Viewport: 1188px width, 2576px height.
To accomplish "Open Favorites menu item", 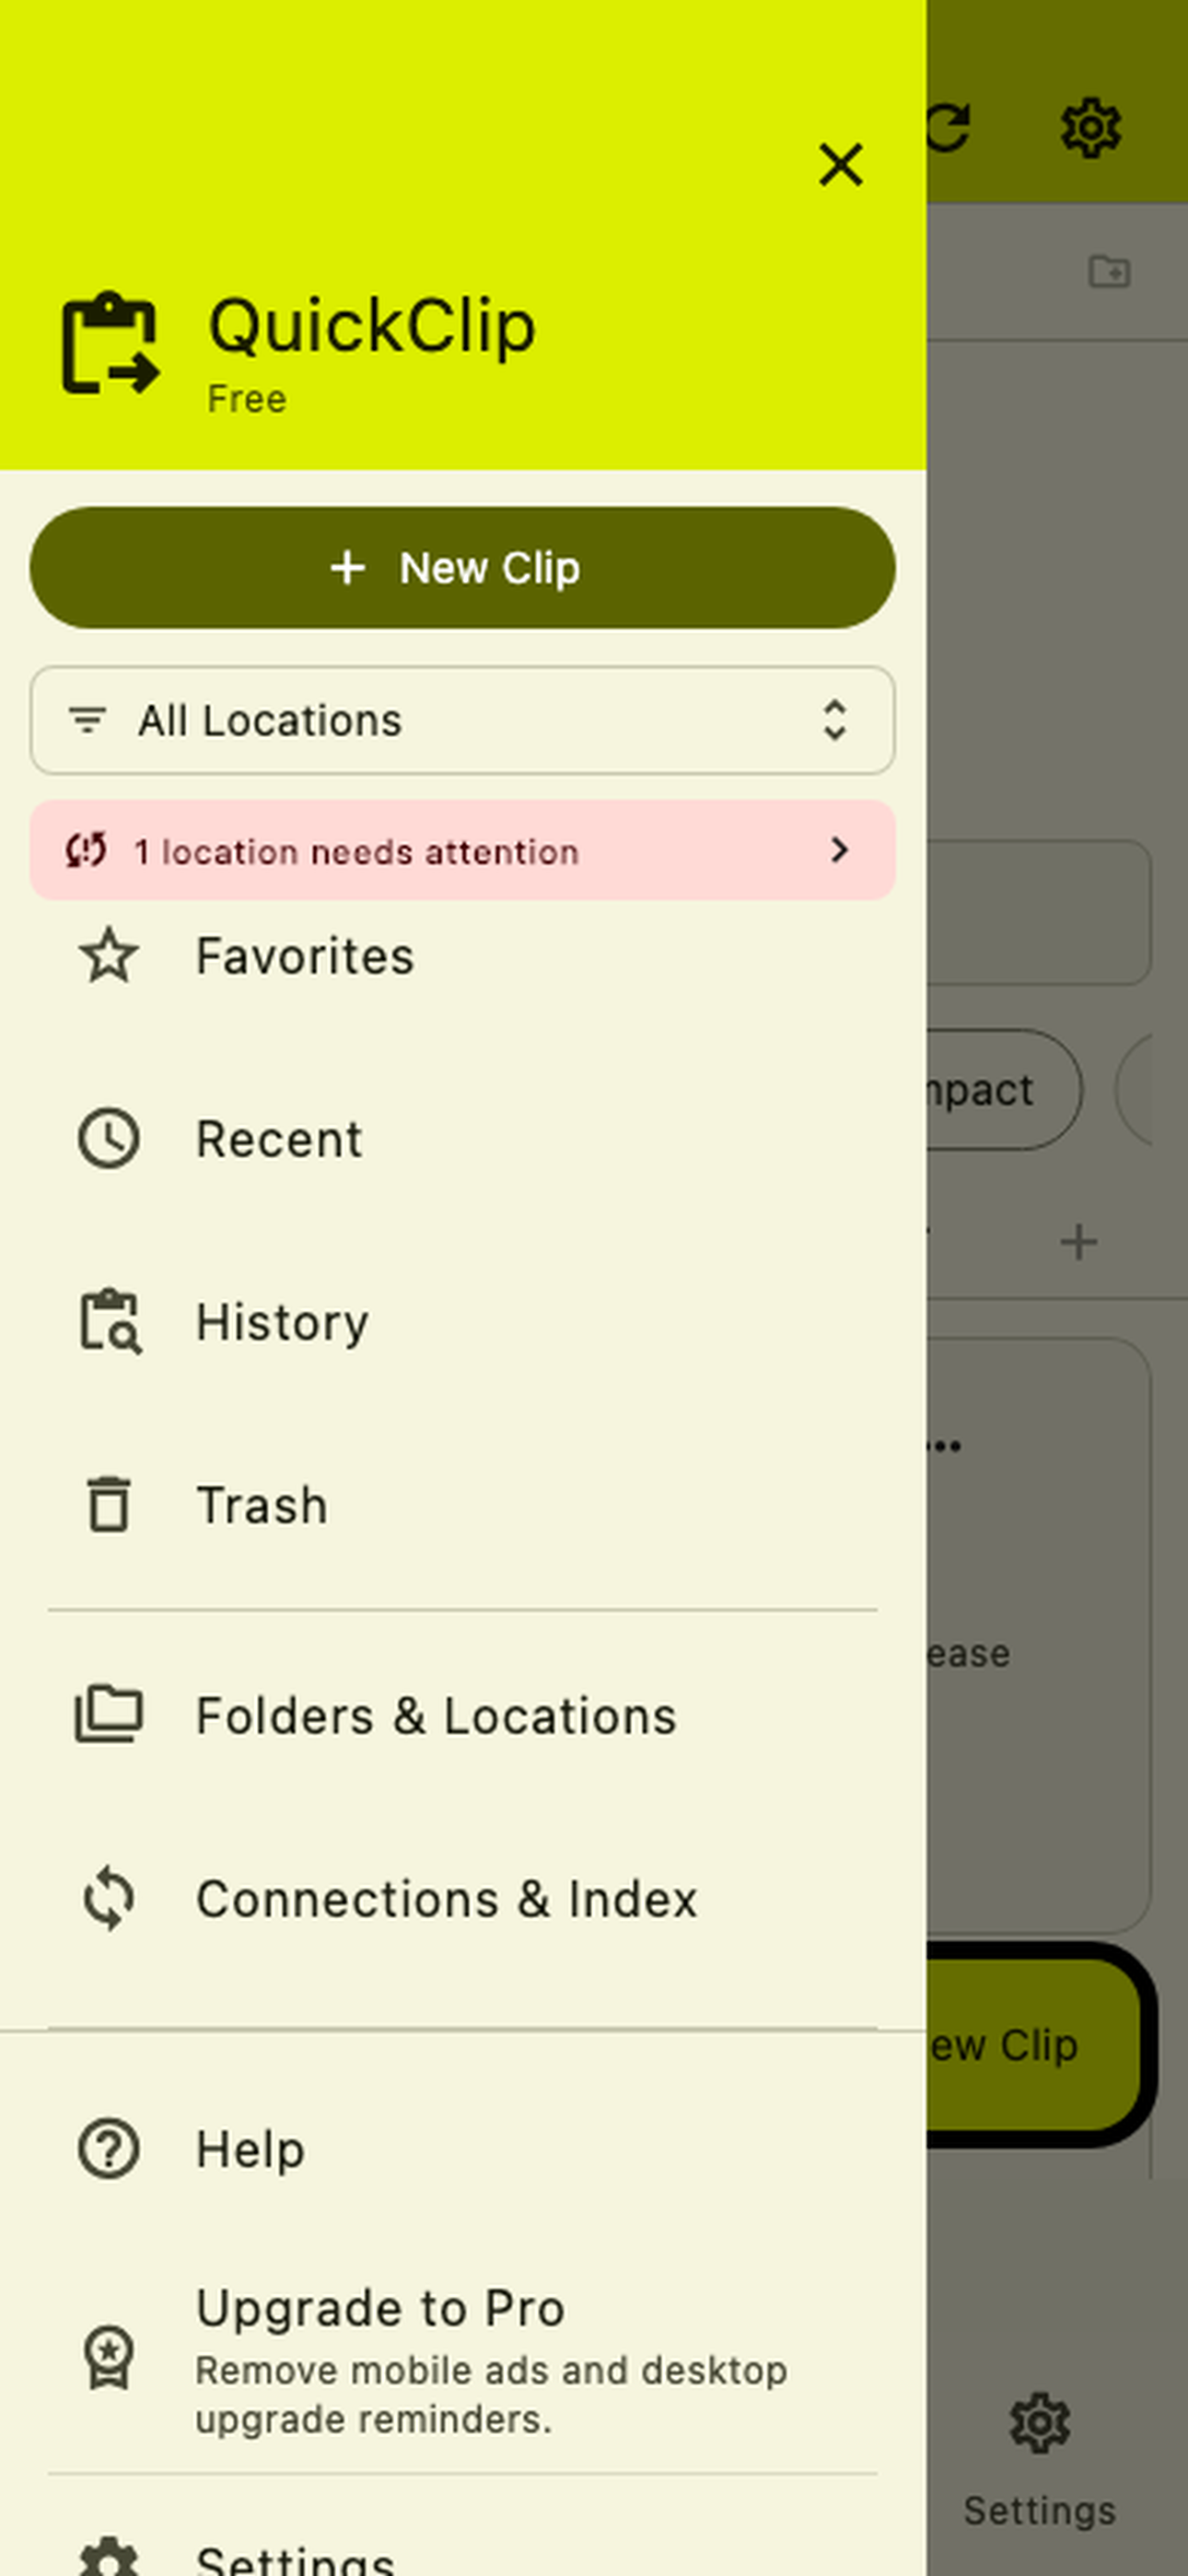I will [462, 956].
